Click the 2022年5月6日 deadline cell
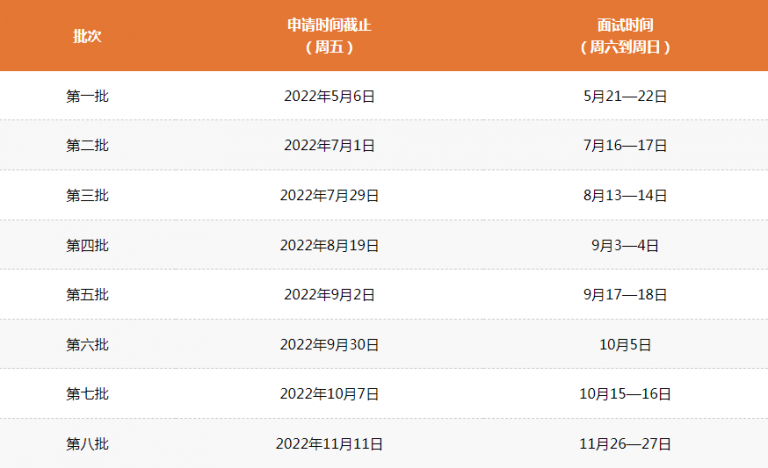Viewport: 768px width, 468px height. point(329,96)
